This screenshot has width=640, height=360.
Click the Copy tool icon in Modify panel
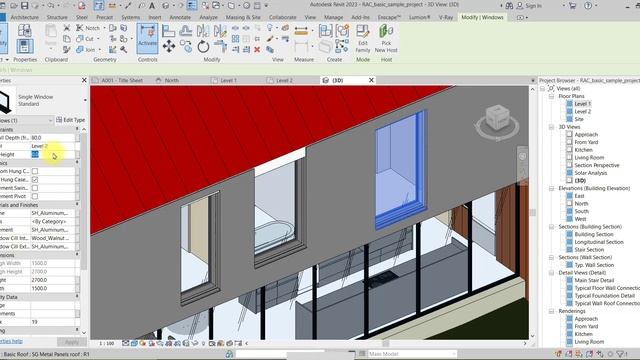tap(186, 47)
